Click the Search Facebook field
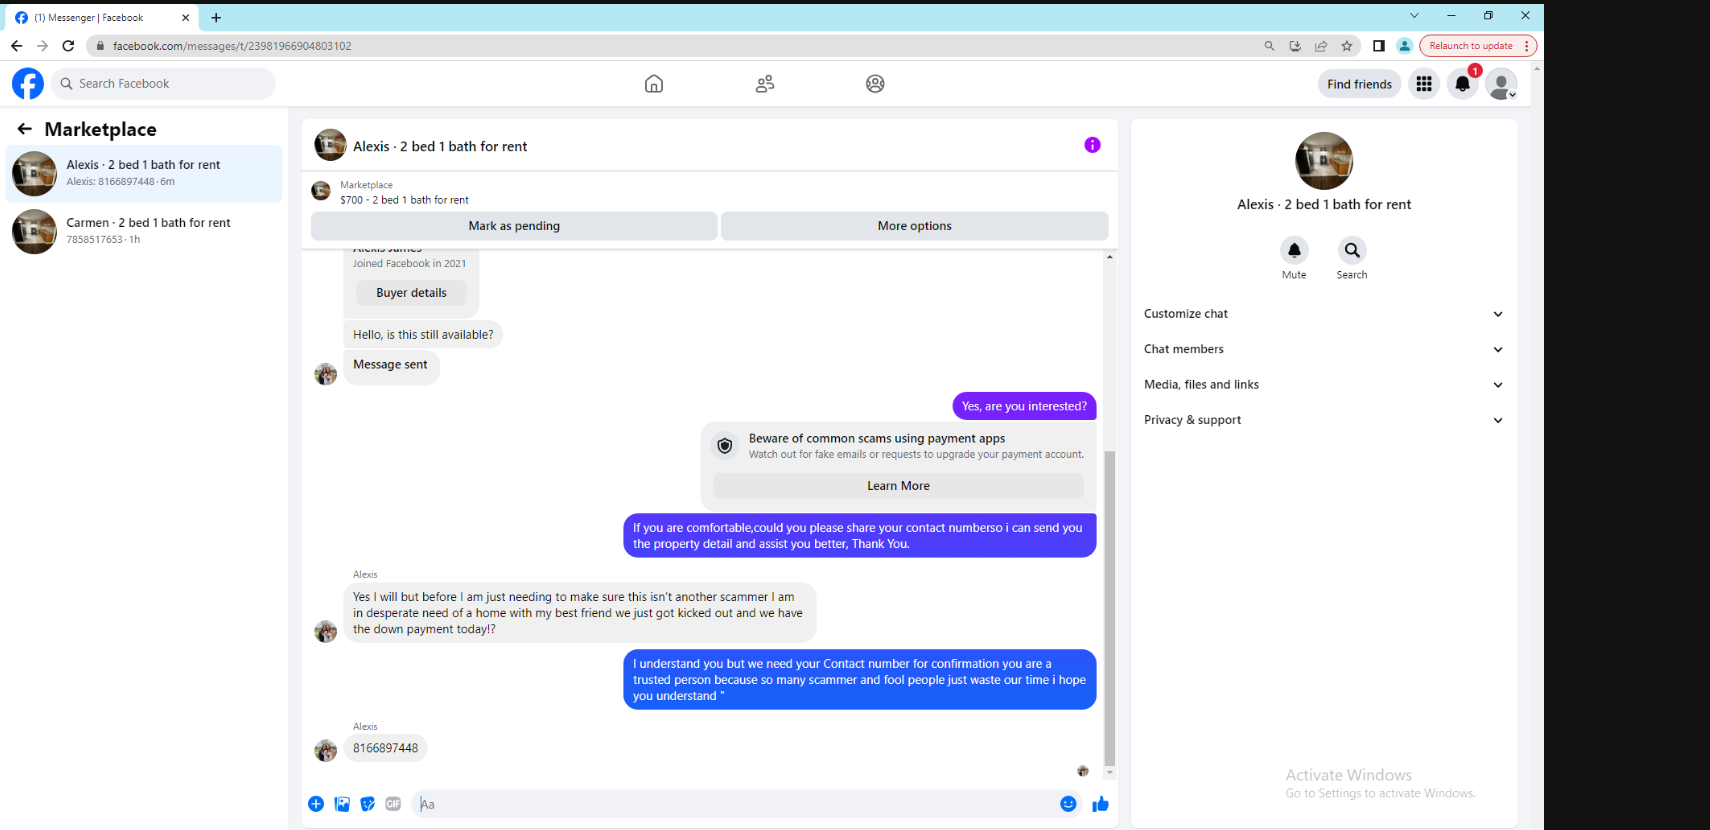Viewport: 1710px width, 830px height. click(x=164, y=84)
